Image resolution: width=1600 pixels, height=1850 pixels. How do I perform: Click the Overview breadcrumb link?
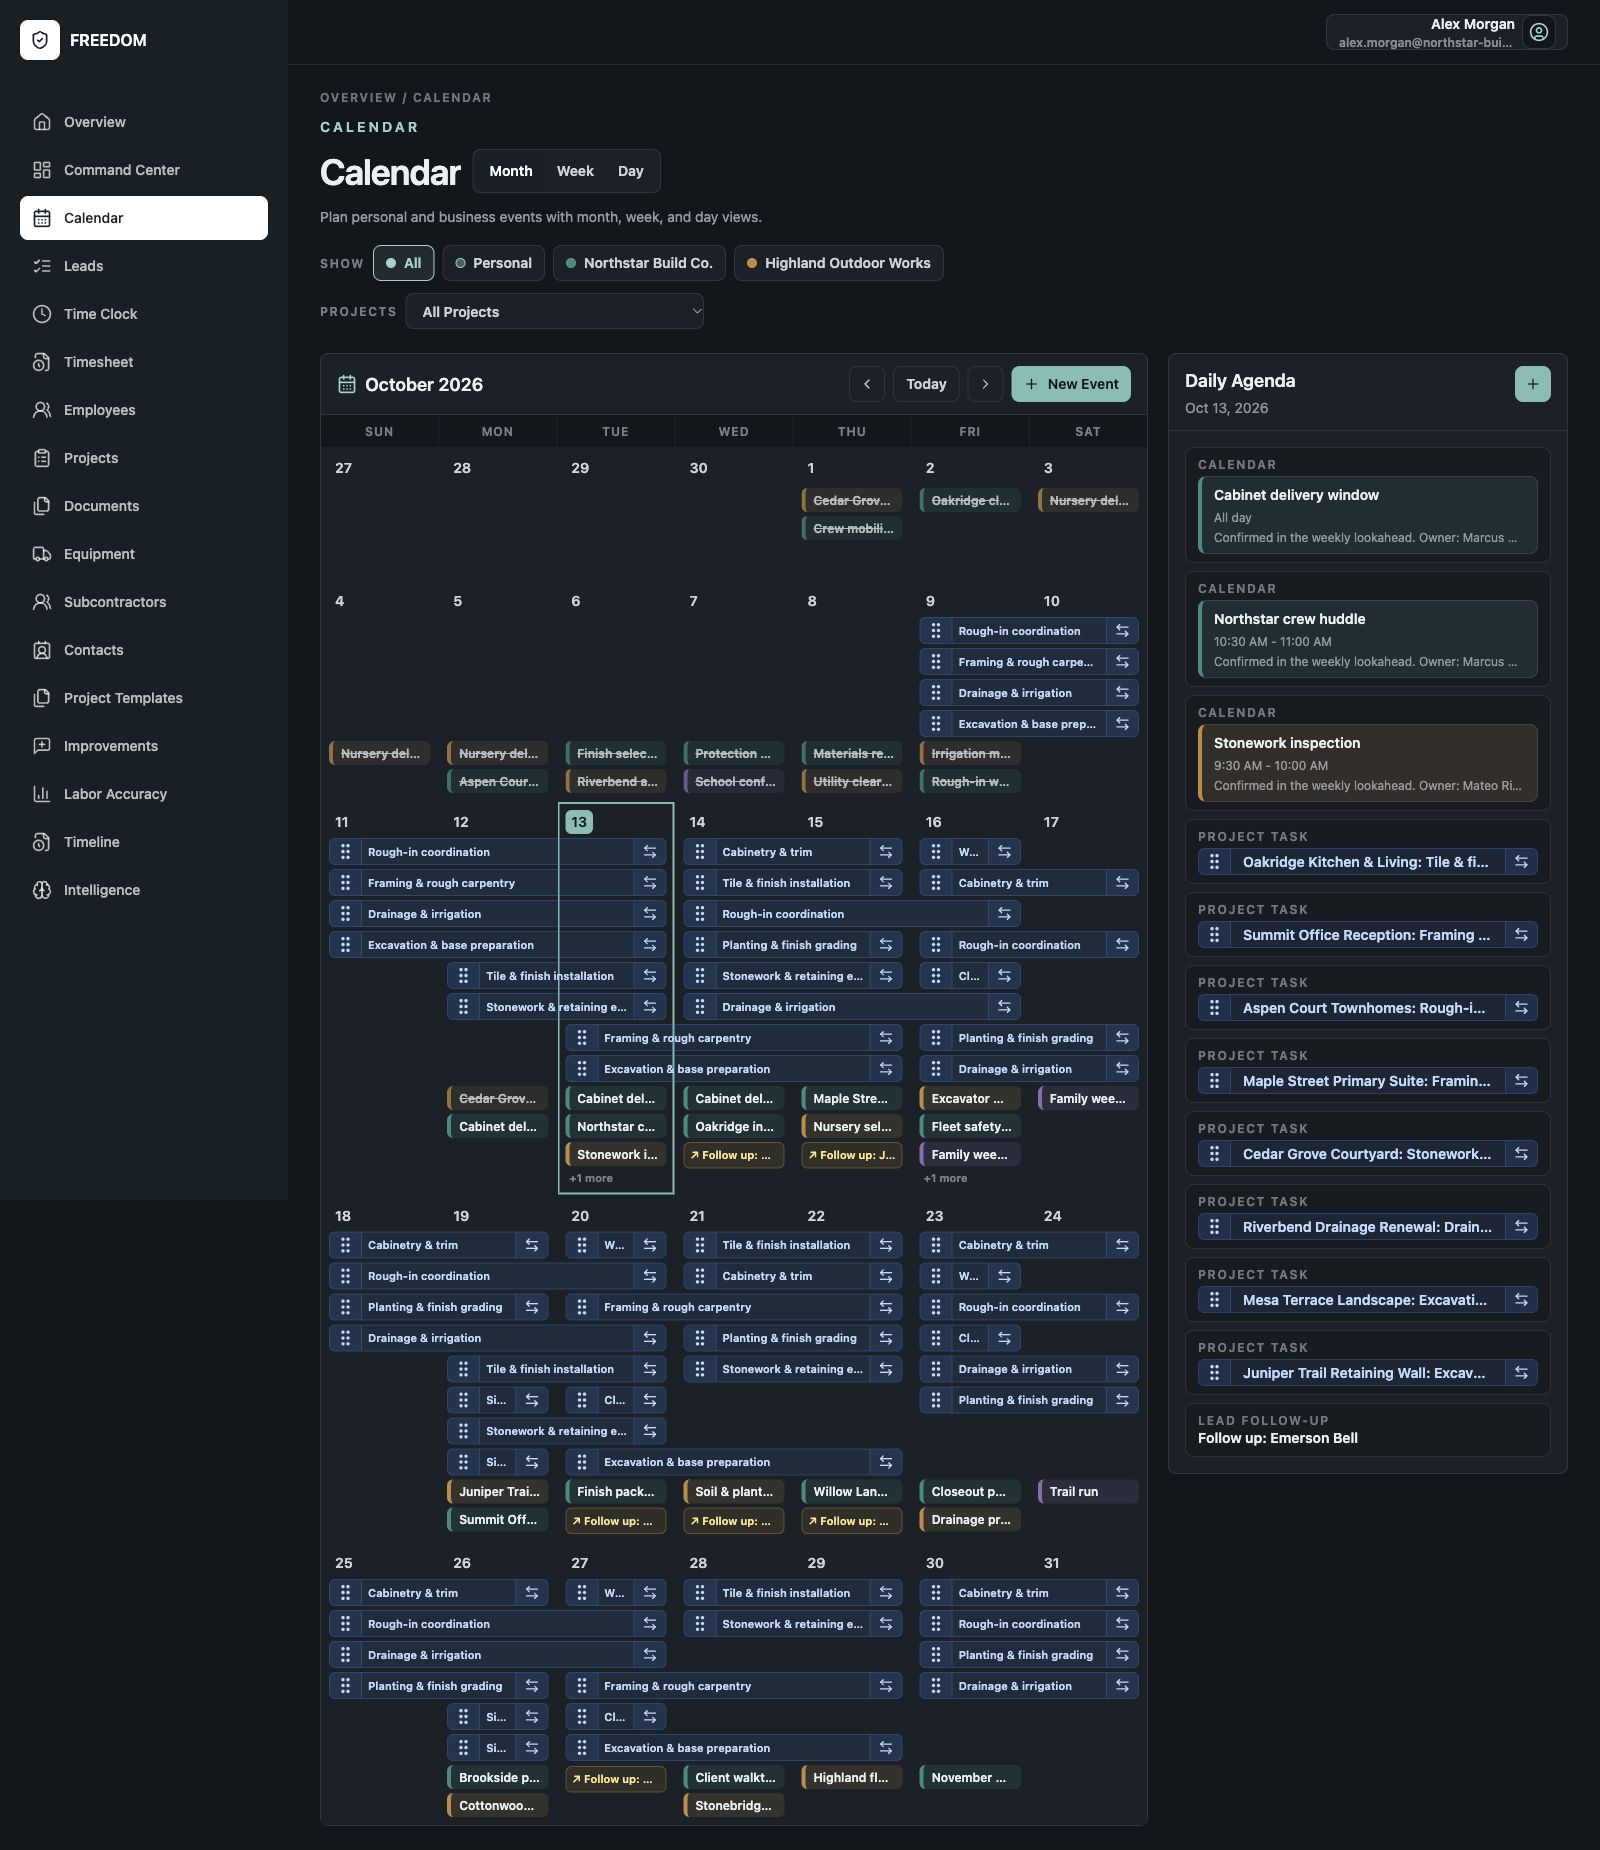click(x=358, y=98)
